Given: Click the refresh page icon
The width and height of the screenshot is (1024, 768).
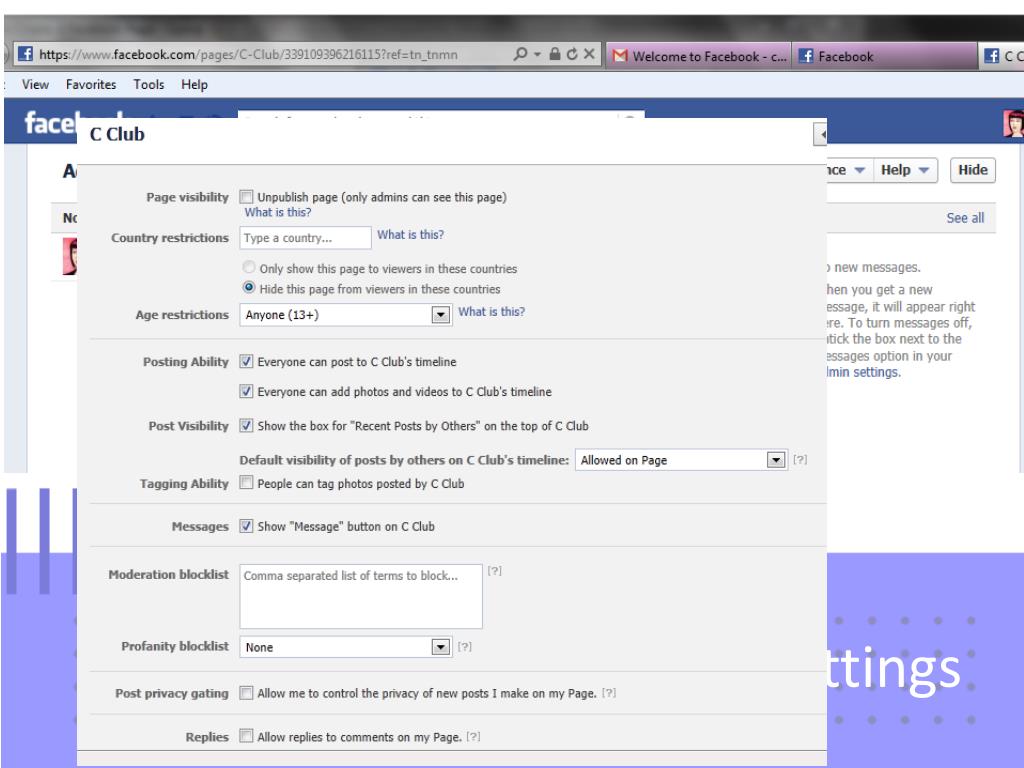Looking at the screenshot, I should coord(572,54).
